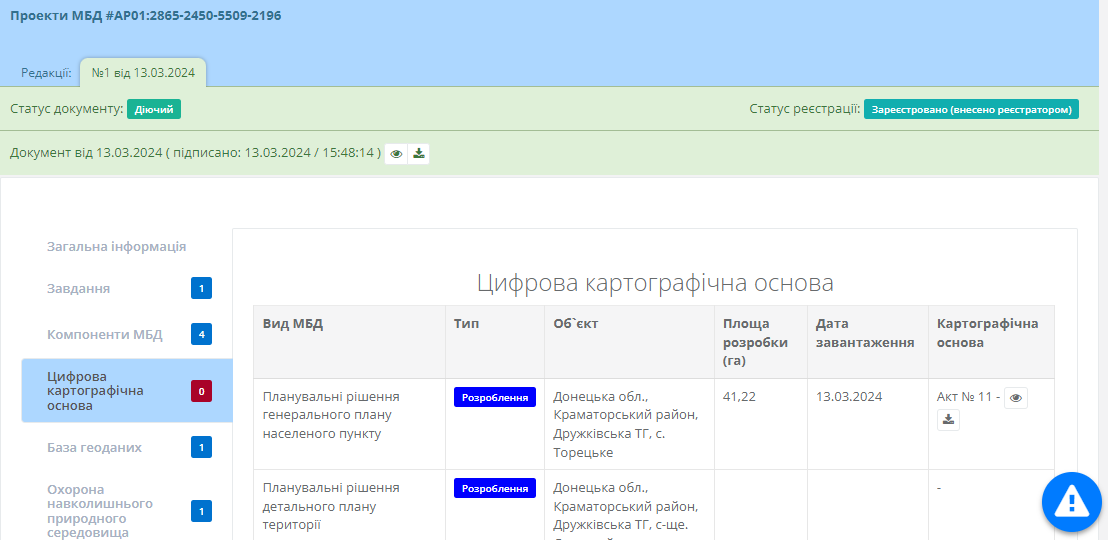
Task: Click the blue warning alert floating button
Action: coord(1071,500)
